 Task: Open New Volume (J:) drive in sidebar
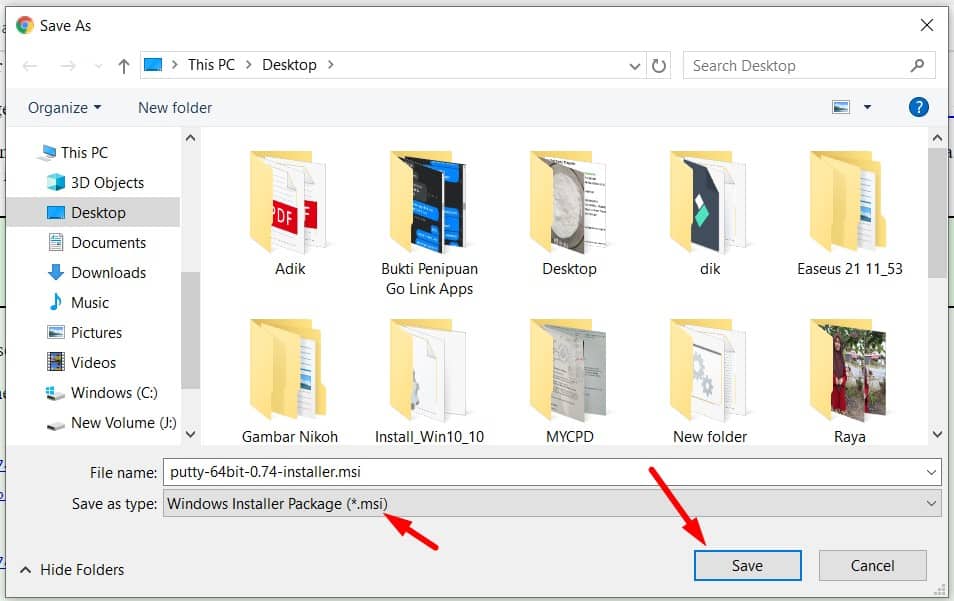click(124, 423)
